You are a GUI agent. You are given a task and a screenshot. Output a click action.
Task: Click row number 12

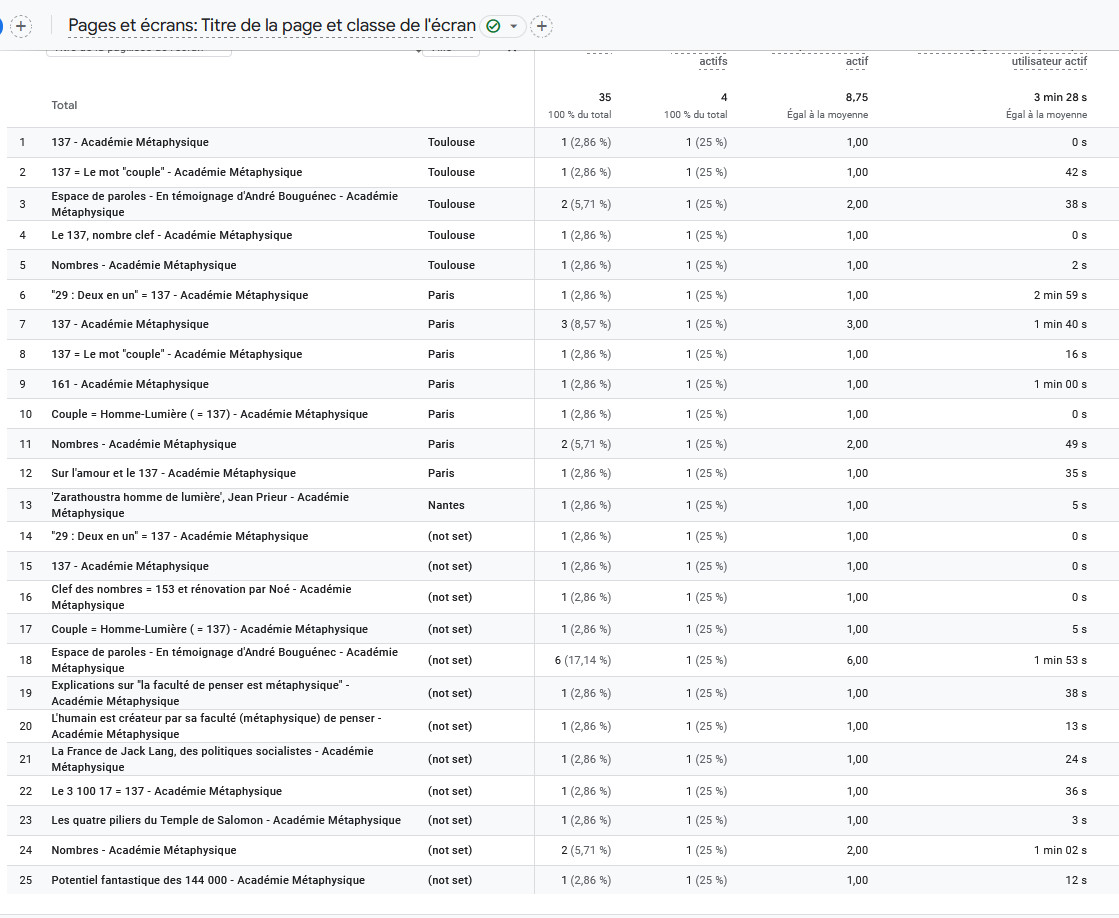(26, 473)
